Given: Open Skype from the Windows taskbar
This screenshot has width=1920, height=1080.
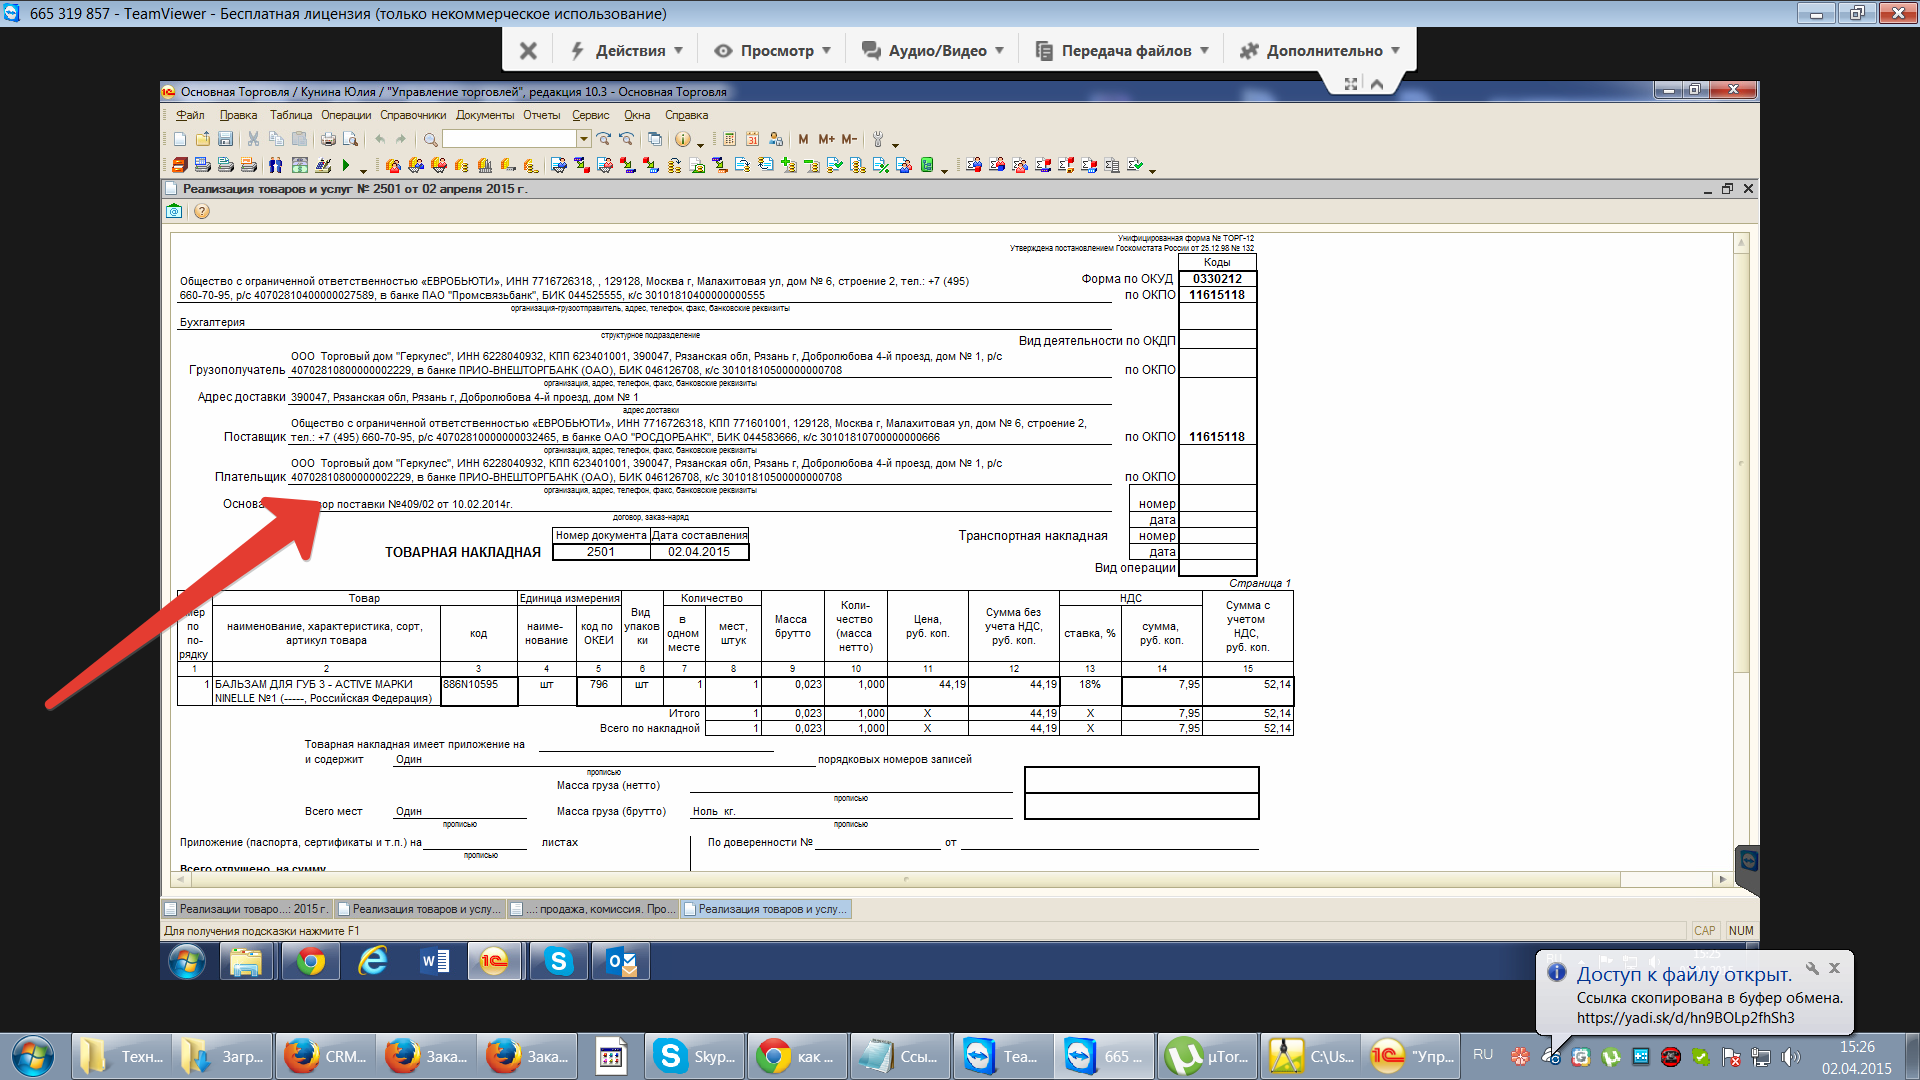Looking at the screenshot, I should tap(695, 1056).
